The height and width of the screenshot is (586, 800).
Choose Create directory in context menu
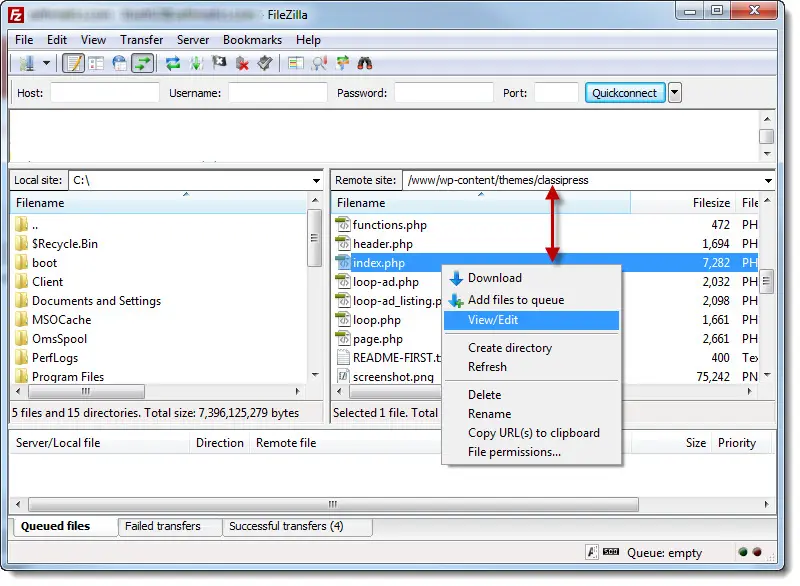pos(531,348)
